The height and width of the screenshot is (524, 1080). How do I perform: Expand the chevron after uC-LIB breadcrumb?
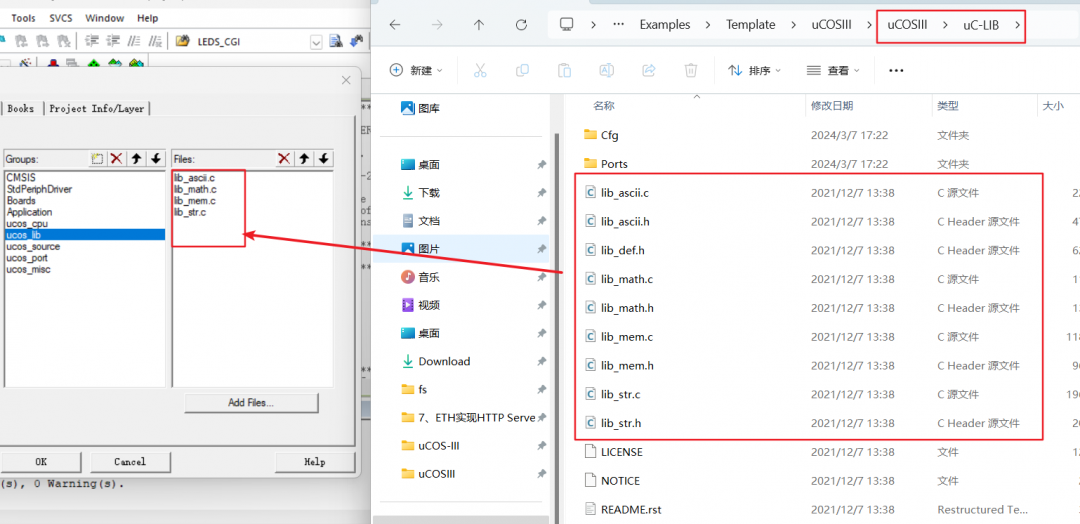click(1018, 25)
